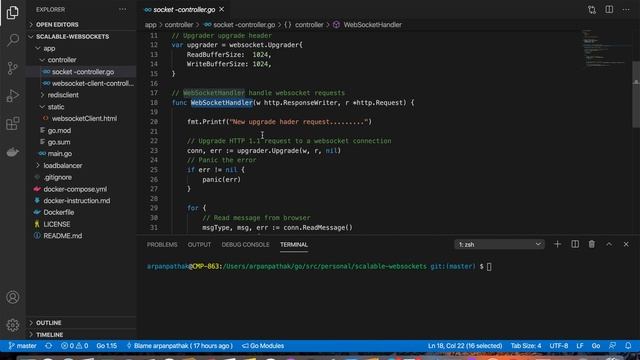Image resolution: width=640 pixels, height=360 pixels.
Task: Open go.mod file
Action: tap(81, 130)
